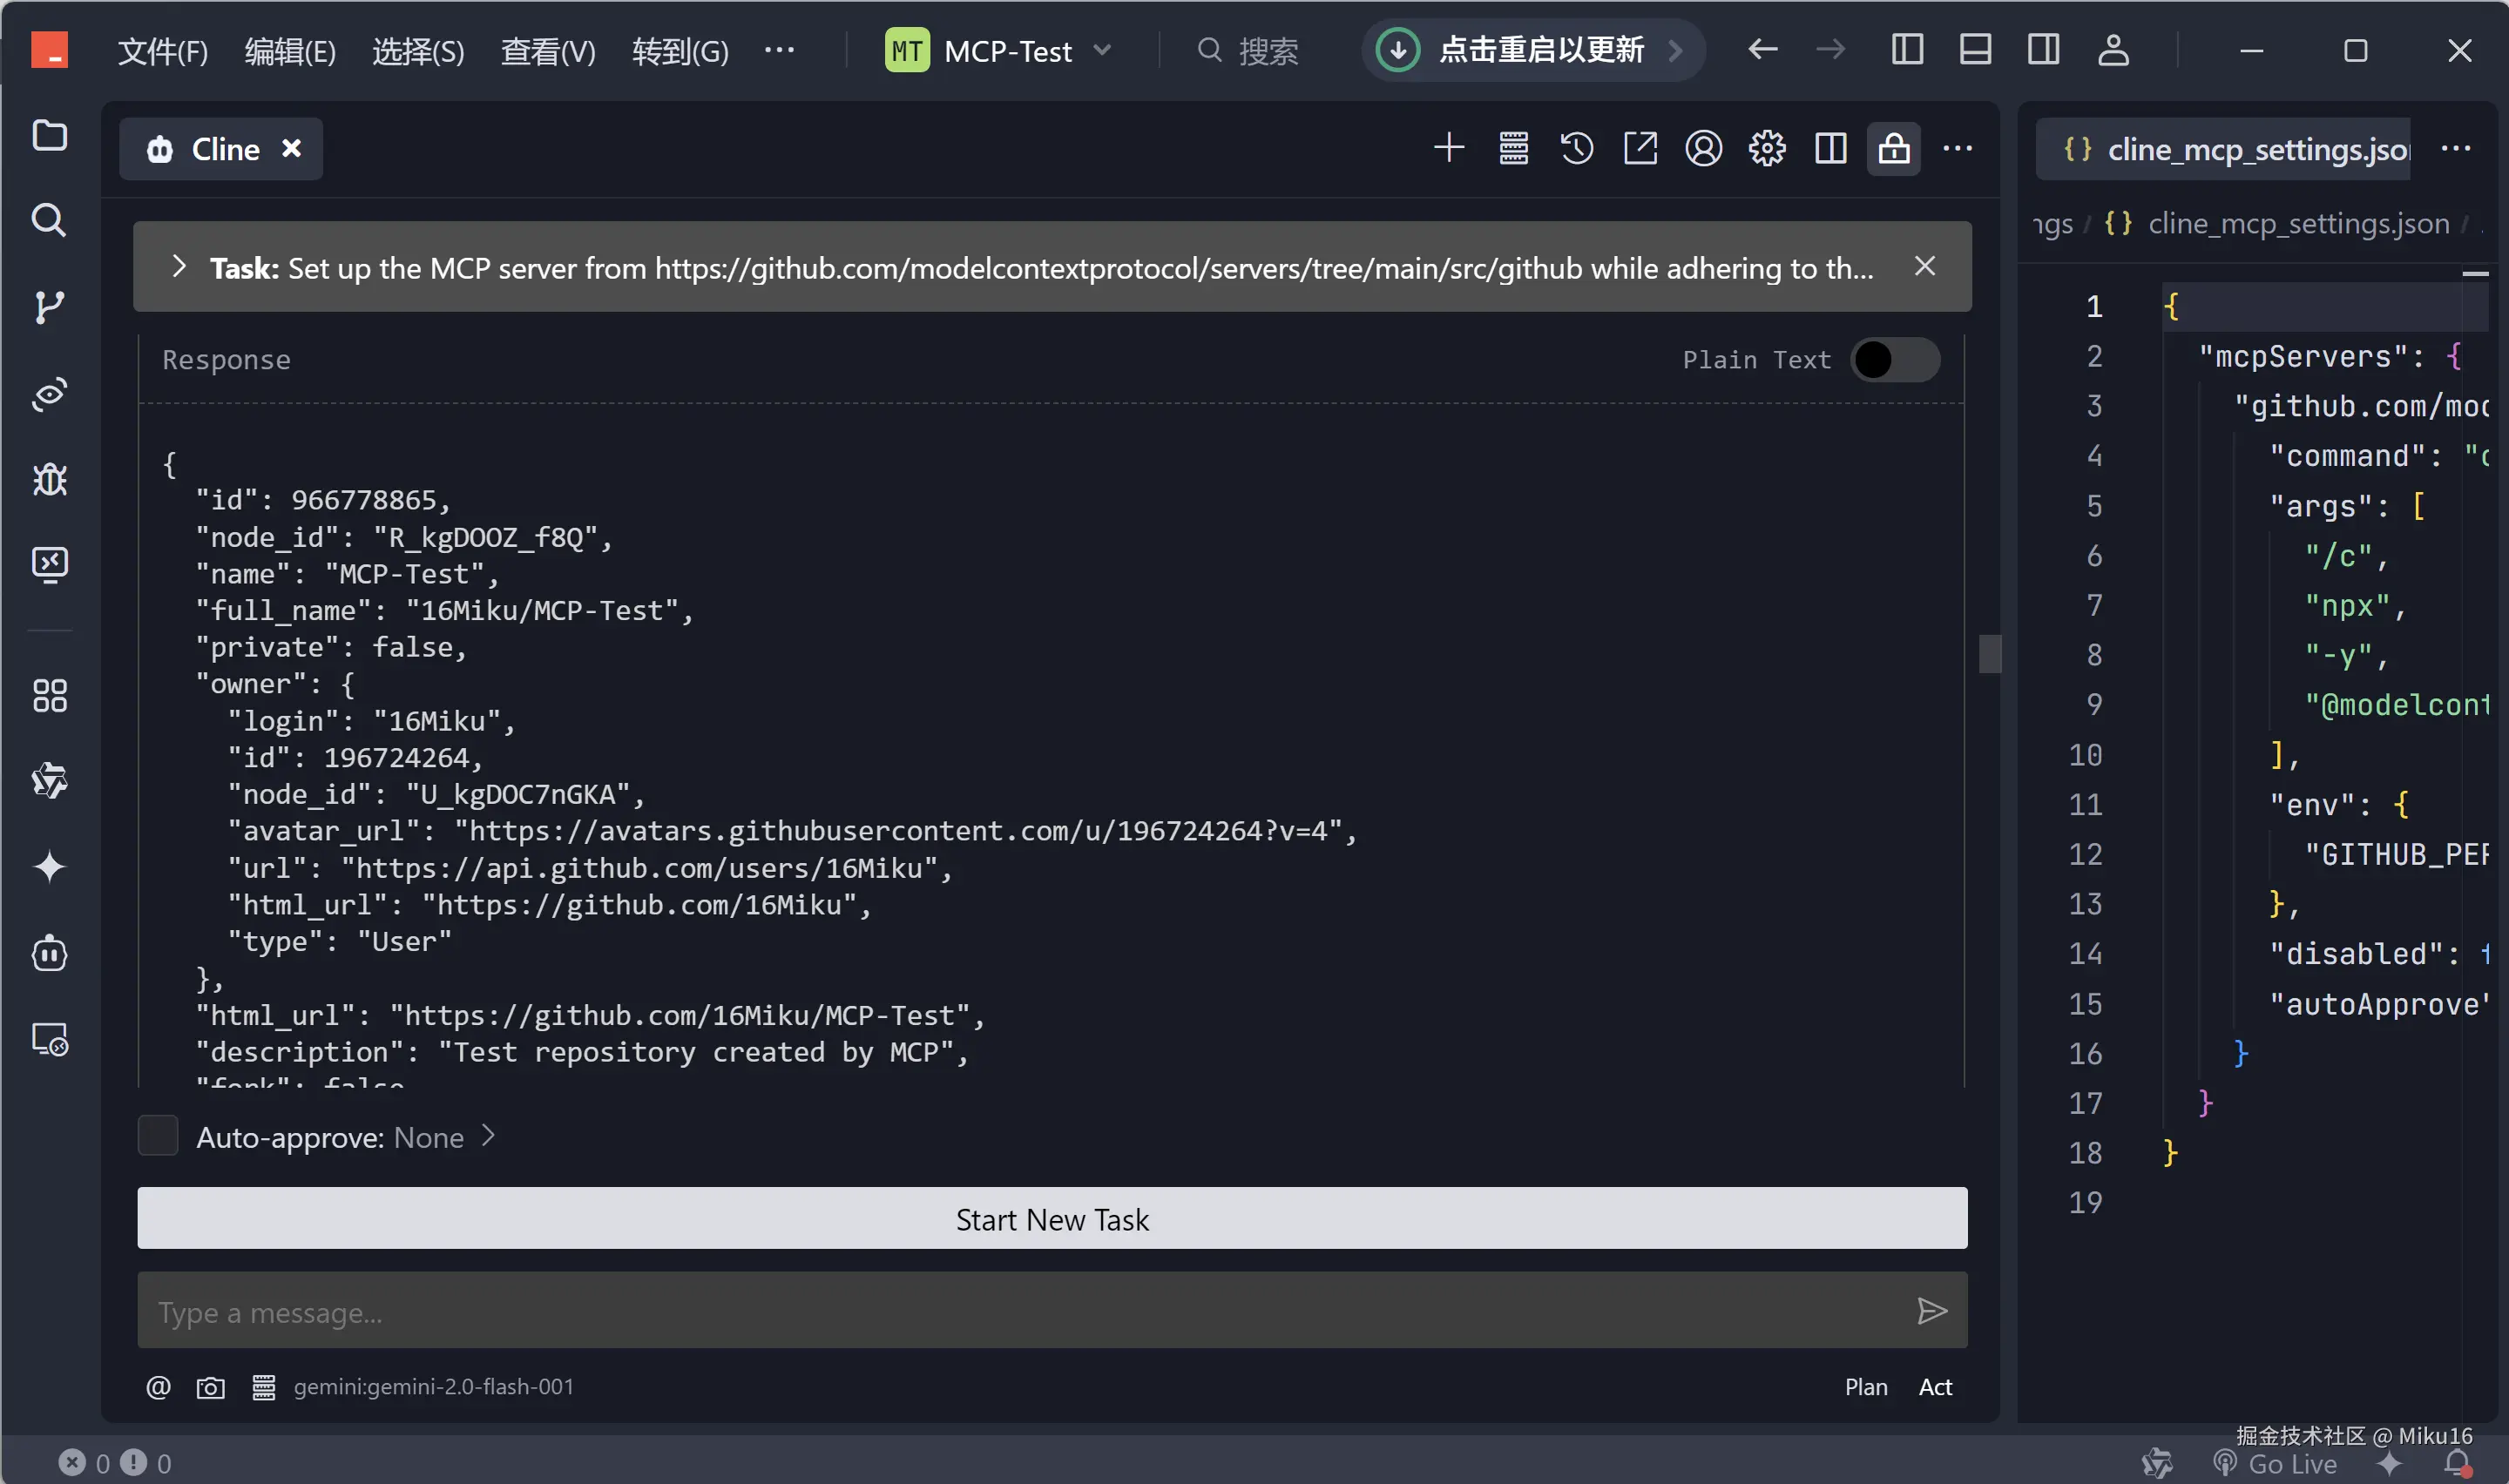Open Source Control view in activity bar
2509x1484 pixels.
[49, 306]
